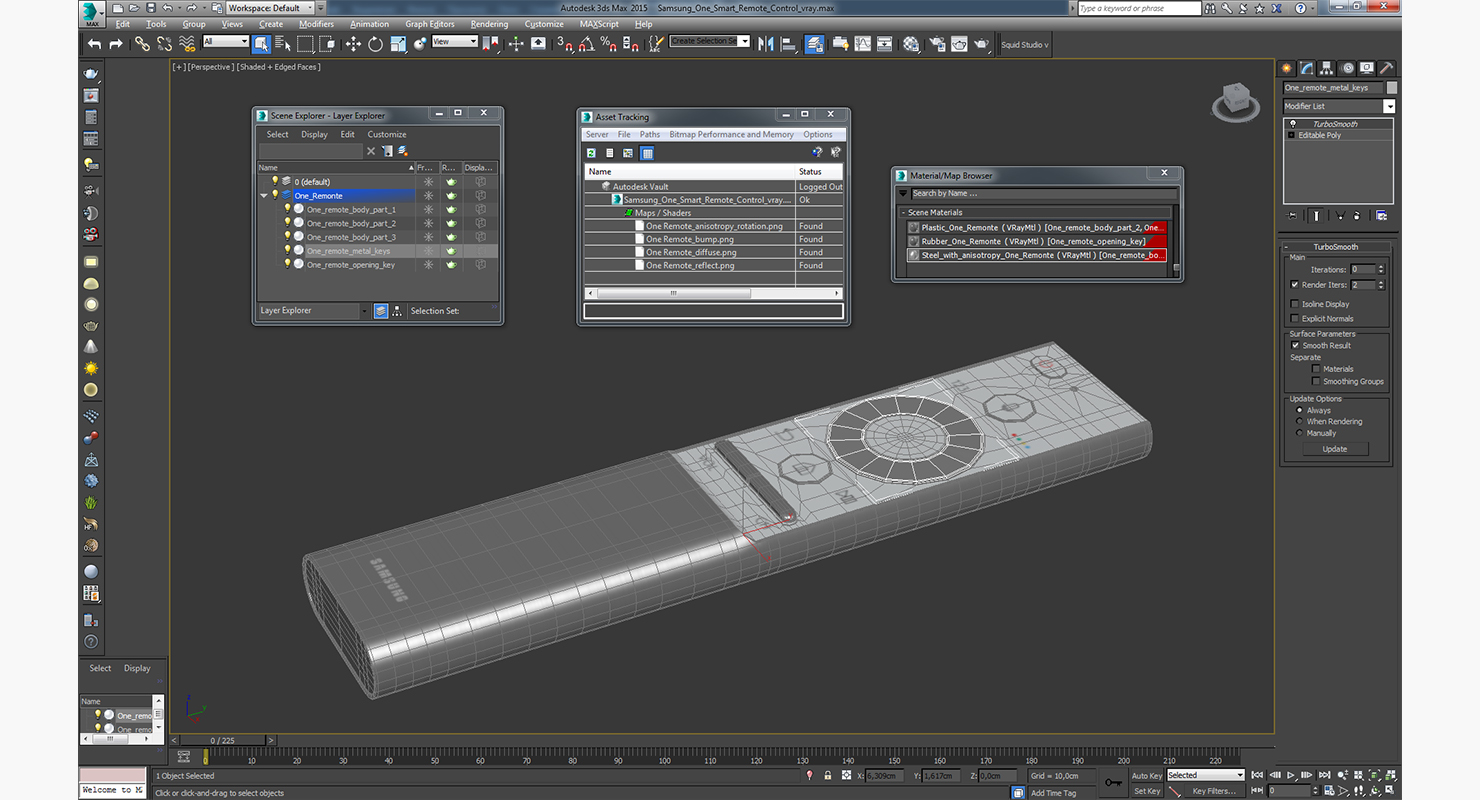Select the Always update option
The height and width of the screenshot is (800, 1480).
click(1300, 410)
